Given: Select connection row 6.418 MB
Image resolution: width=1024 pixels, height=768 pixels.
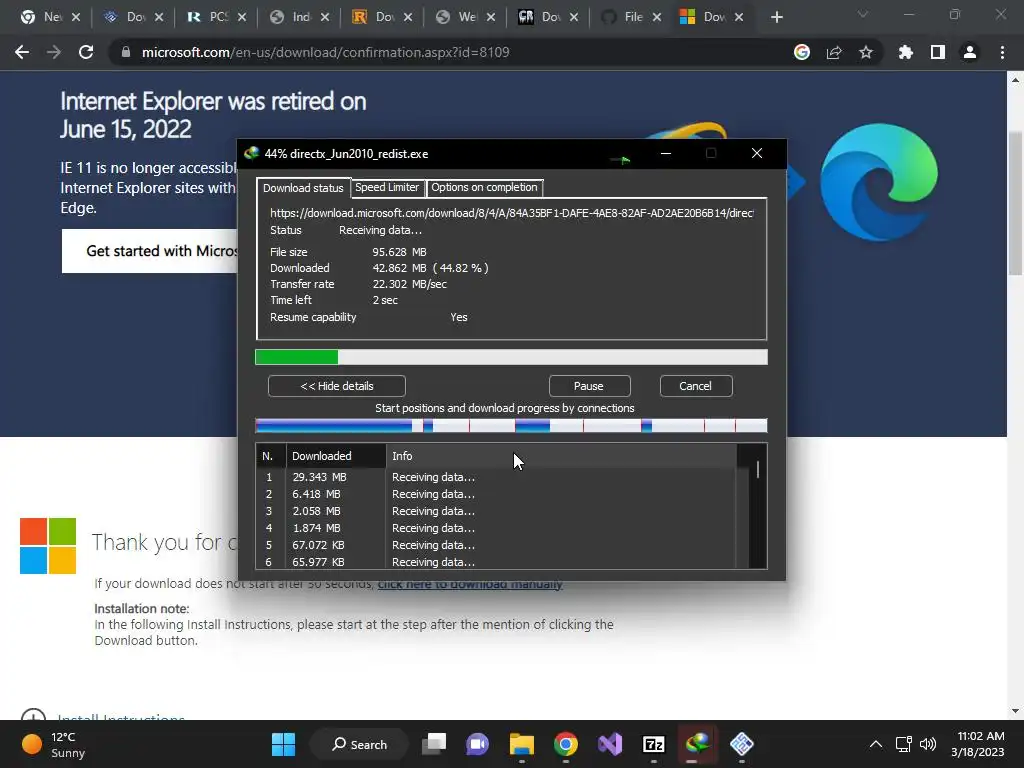Looking at the screenshot, I should (496, 494).
